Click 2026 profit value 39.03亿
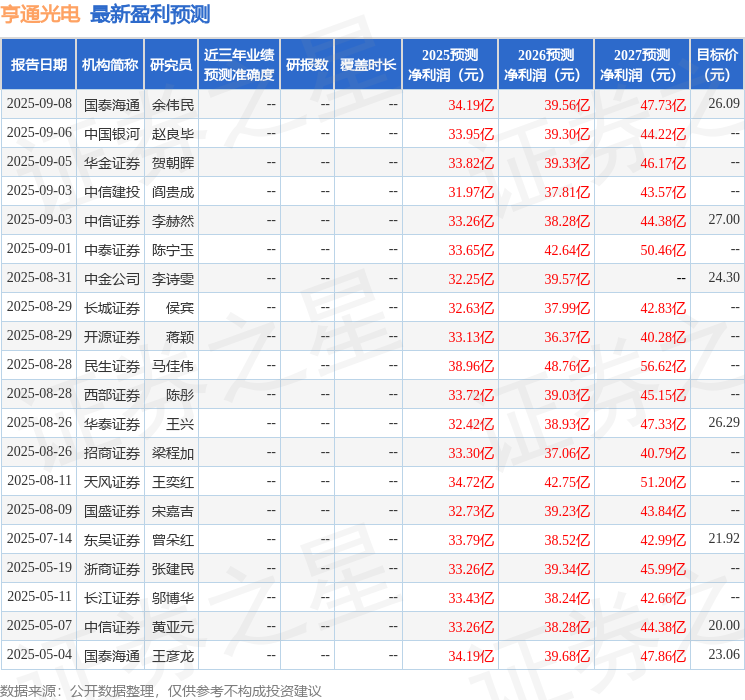 pyautogui.click(x=567, y=395)
